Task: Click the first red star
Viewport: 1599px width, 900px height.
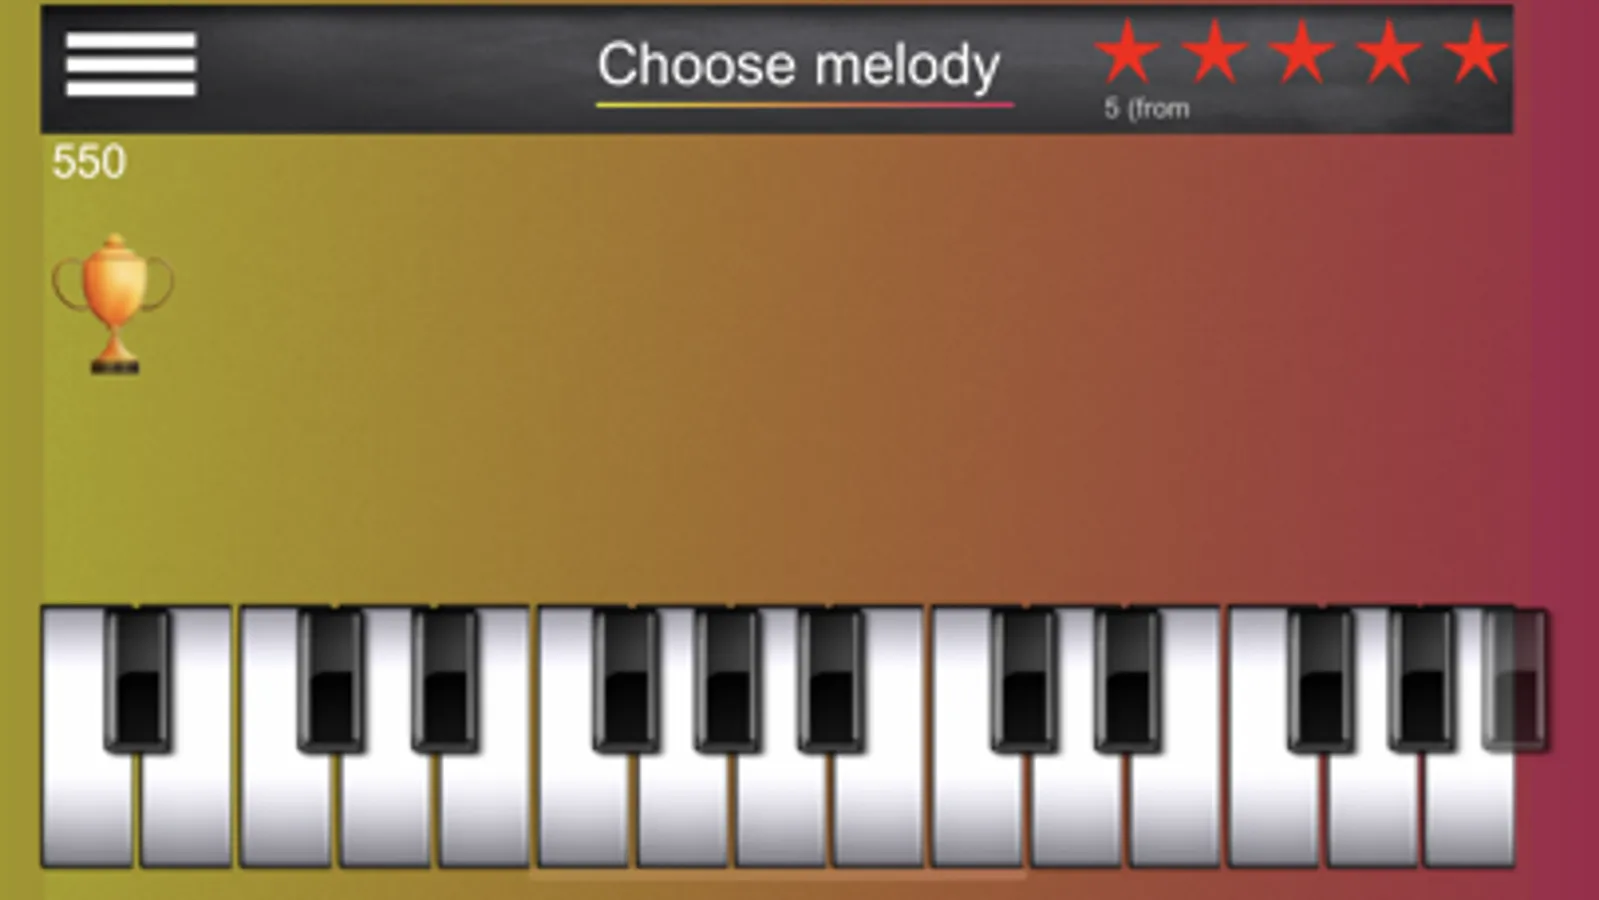Action: pos(1127,52)
